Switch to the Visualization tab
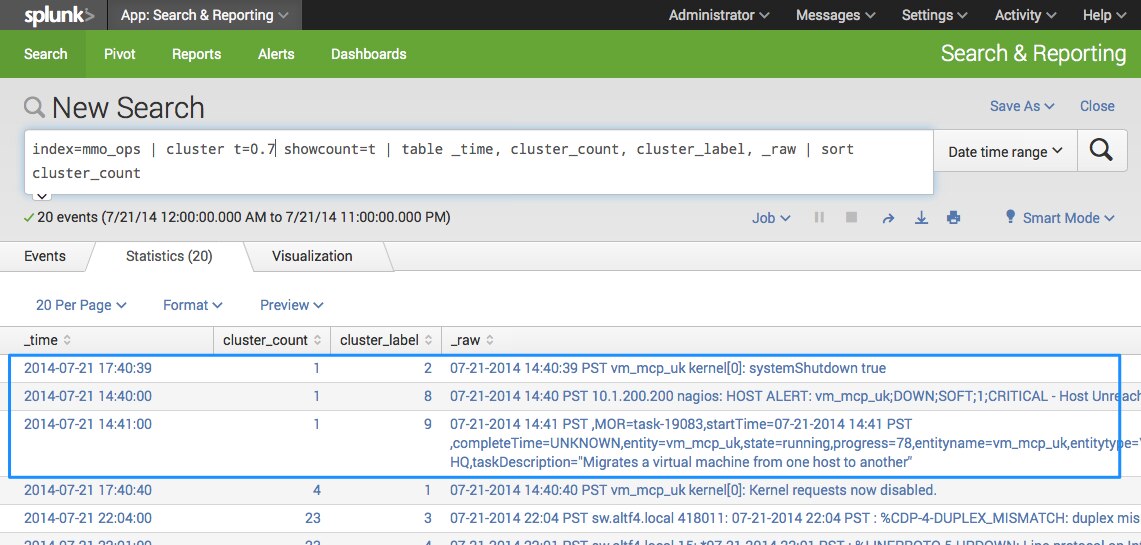 pyautogui.click(x=312, y=256)
